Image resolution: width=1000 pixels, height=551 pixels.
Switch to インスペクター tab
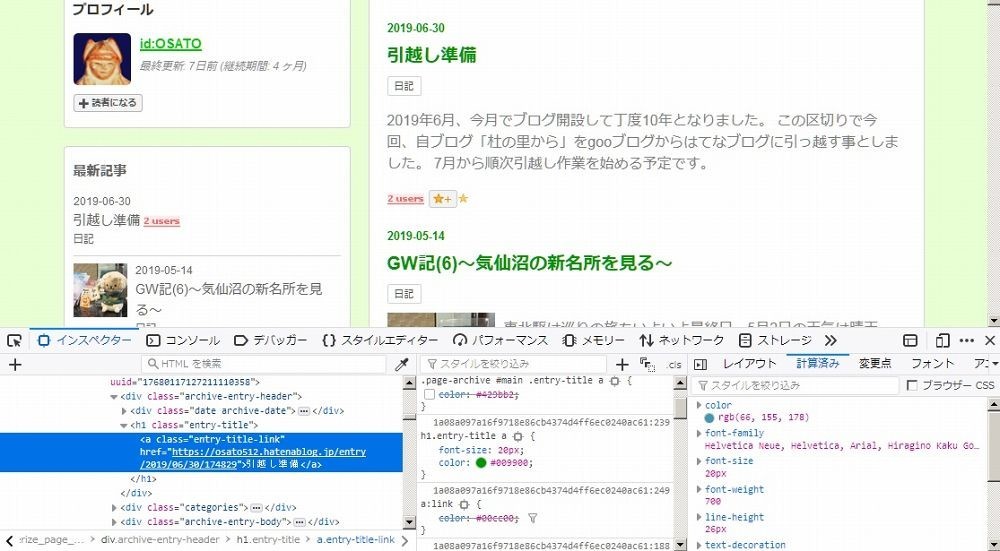point(84,341)
